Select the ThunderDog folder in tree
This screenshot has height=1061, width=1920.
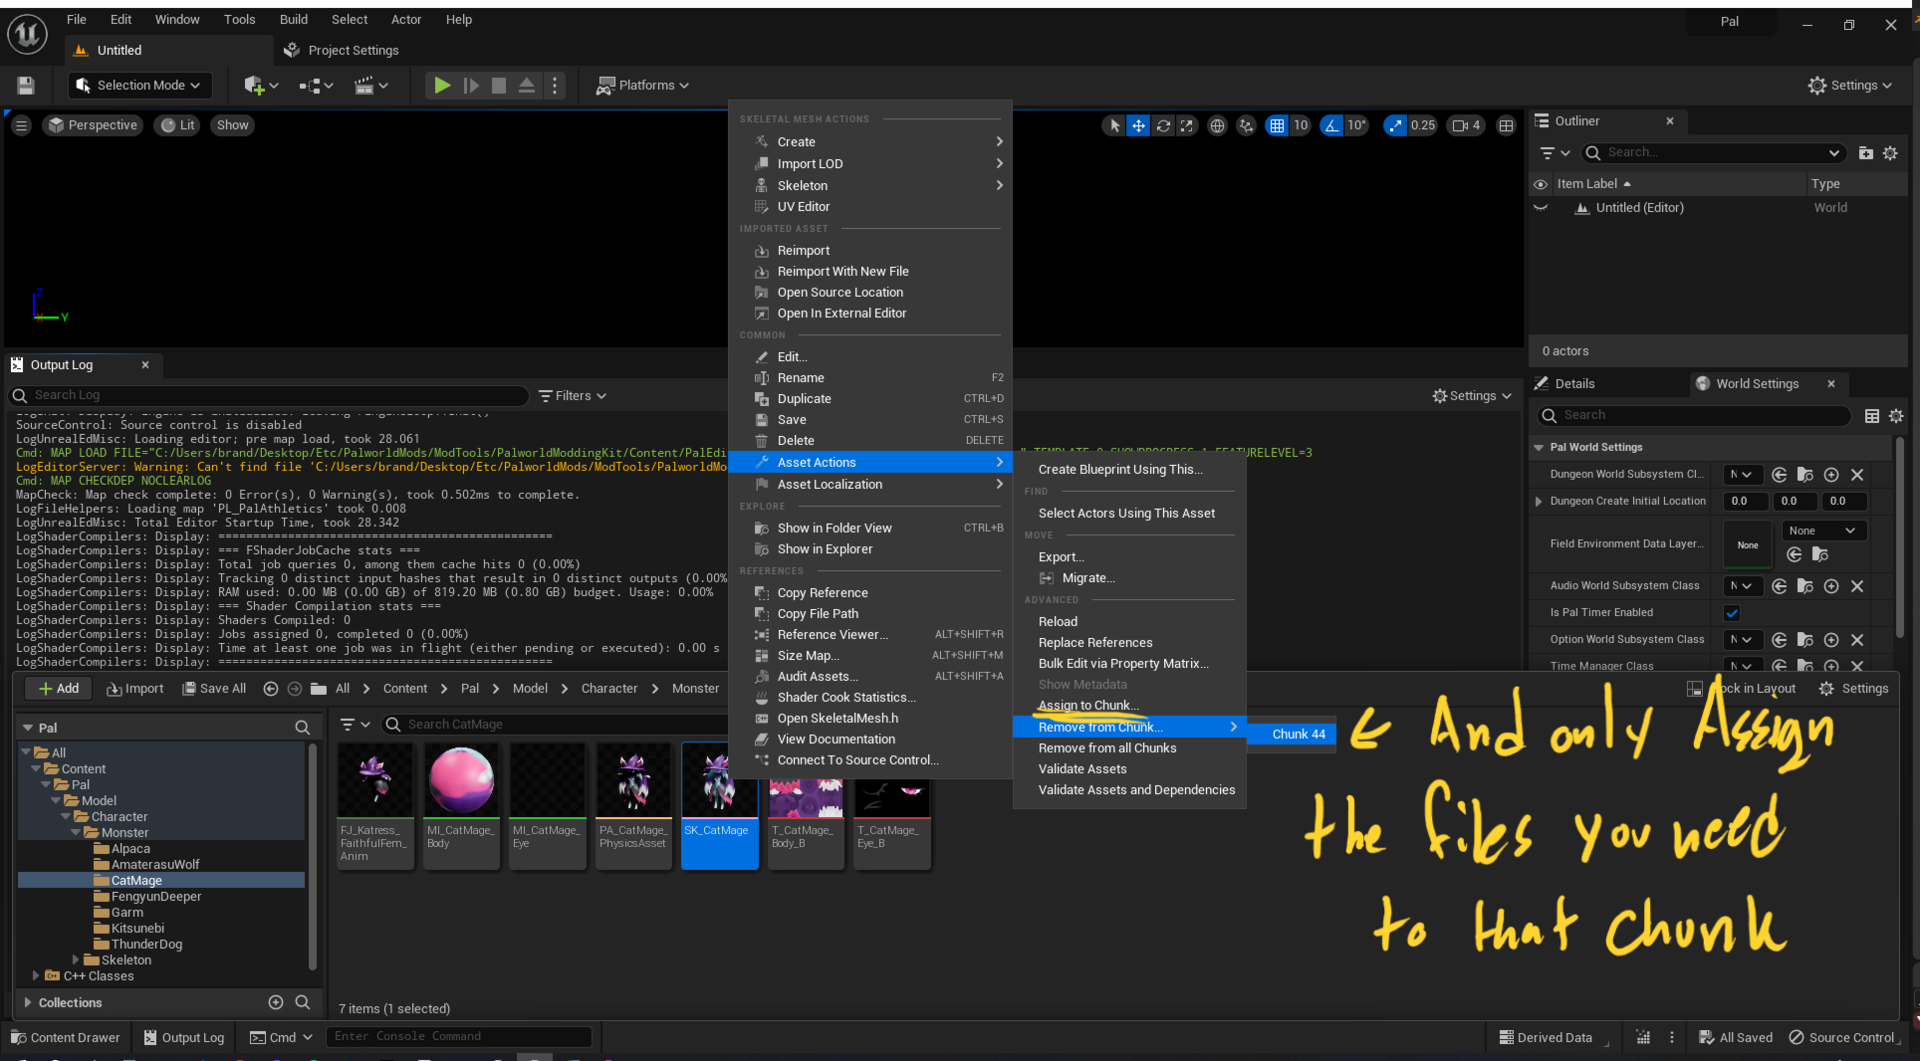(x=146, y=944)
